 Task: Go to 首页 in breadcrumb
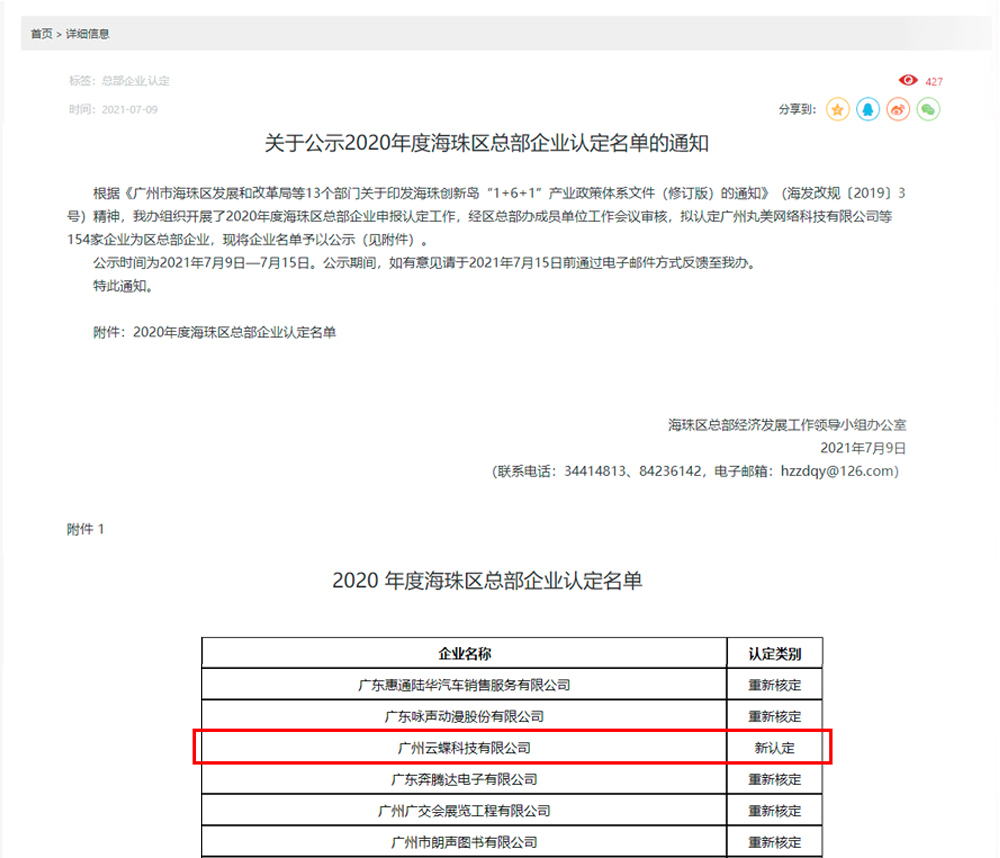click(41, 34)
